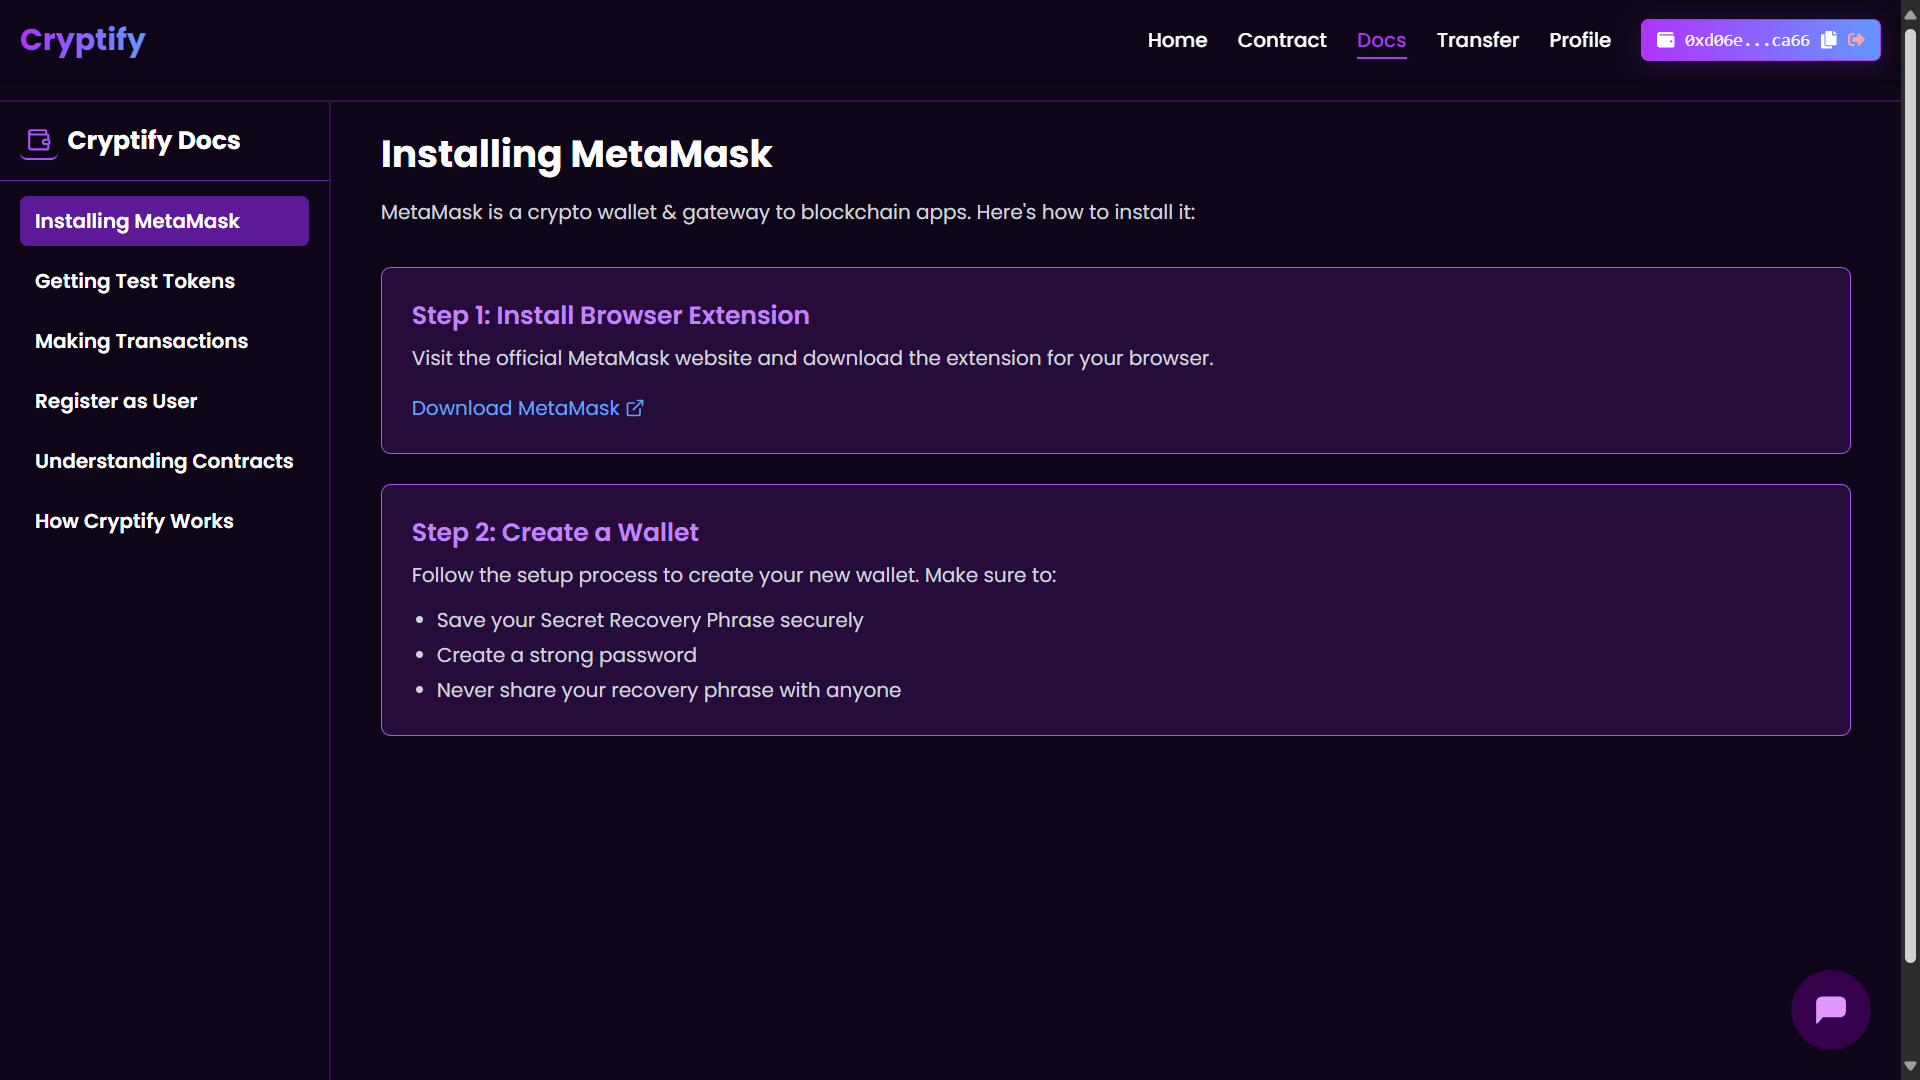The height and width of the screenshot is (1080, 1920).
Task: Click the Cryptify logo
Action: click(83, 40)
